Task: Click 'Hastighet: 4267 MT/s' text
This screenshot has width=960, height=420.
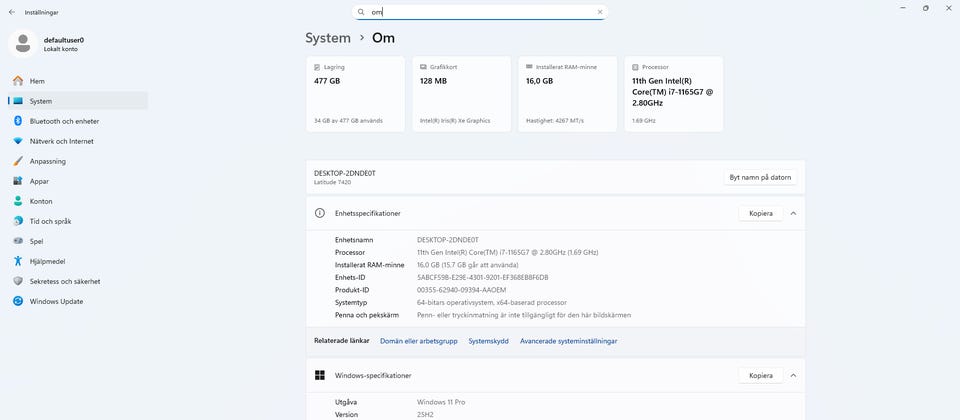Action: [555, 121]
